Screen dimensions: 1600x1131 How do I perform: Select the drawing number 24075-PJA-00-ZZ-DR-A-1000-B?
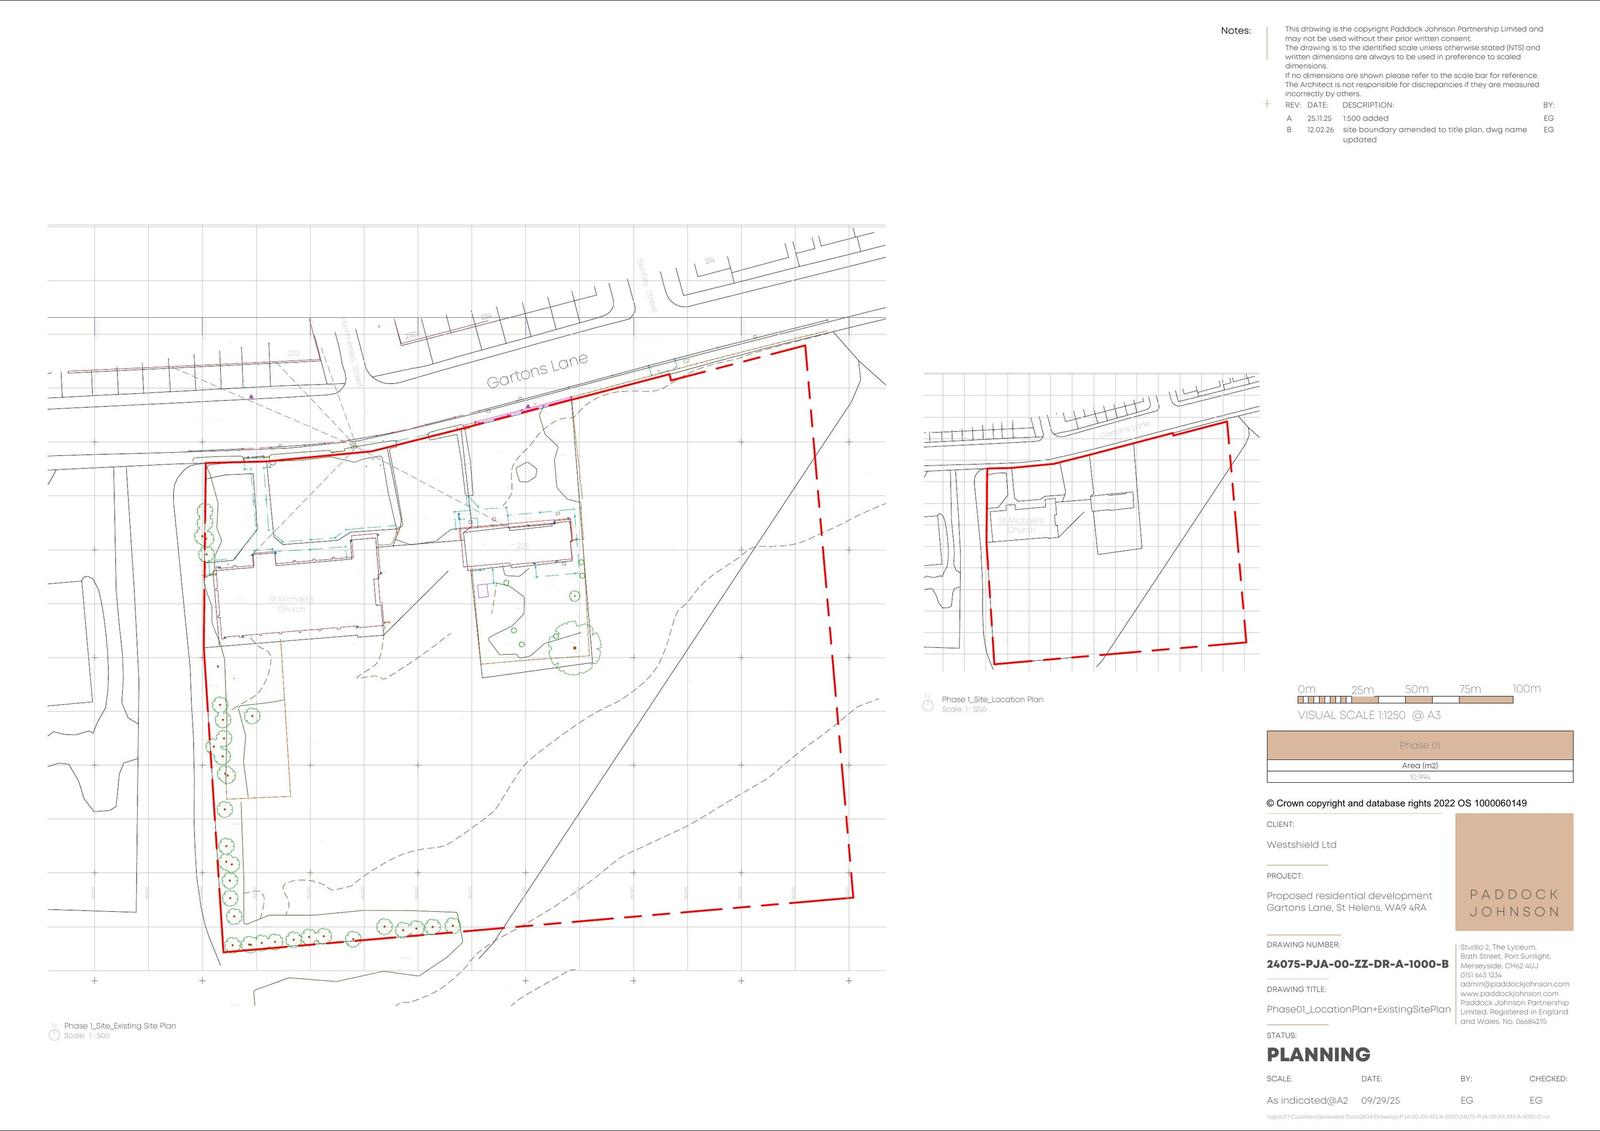tap(1357, 964)
